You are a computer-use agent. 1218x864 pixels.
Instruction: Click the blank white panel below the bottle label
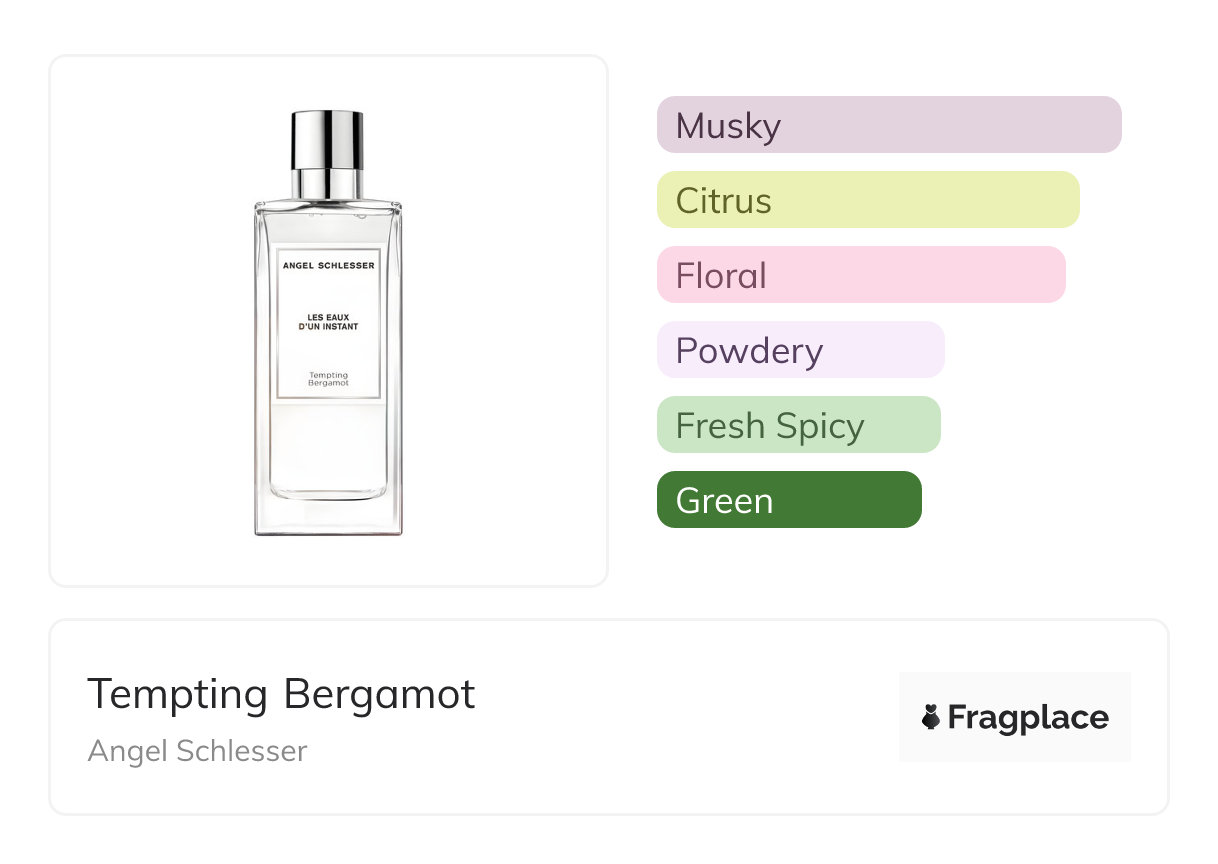pyautogui.click(x=328, y=445)
